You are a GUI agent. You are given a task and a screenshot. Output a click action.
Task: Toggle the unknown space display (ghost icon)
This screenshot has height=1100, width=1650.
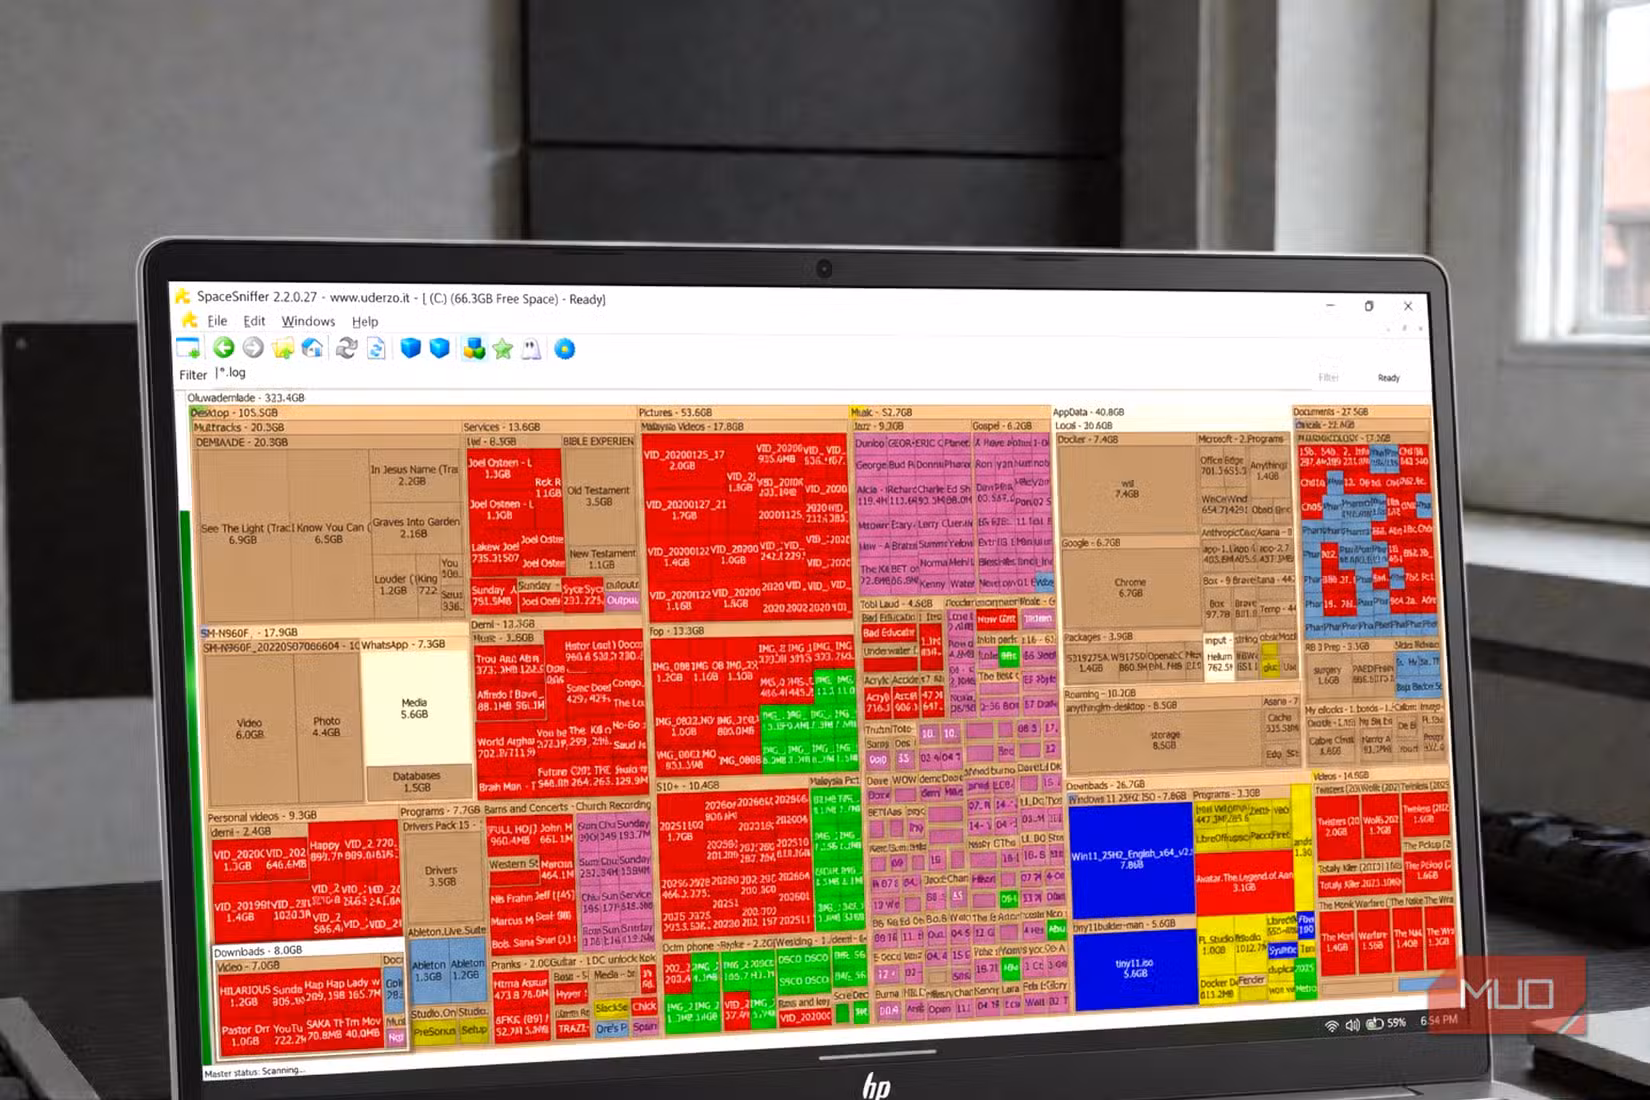tap(531, 348)
